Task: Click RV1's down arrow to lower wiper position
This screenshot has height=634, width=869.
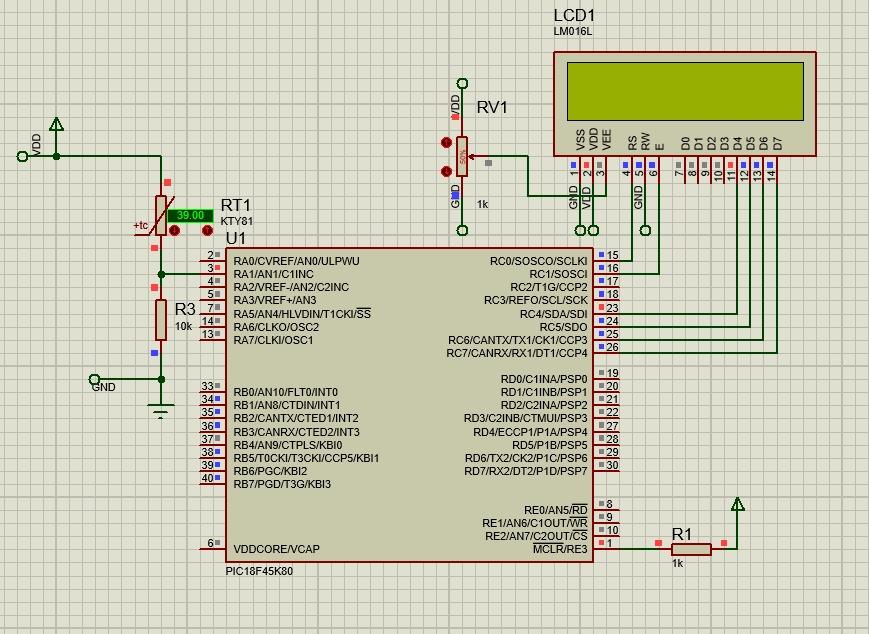Action: point(446,170)
